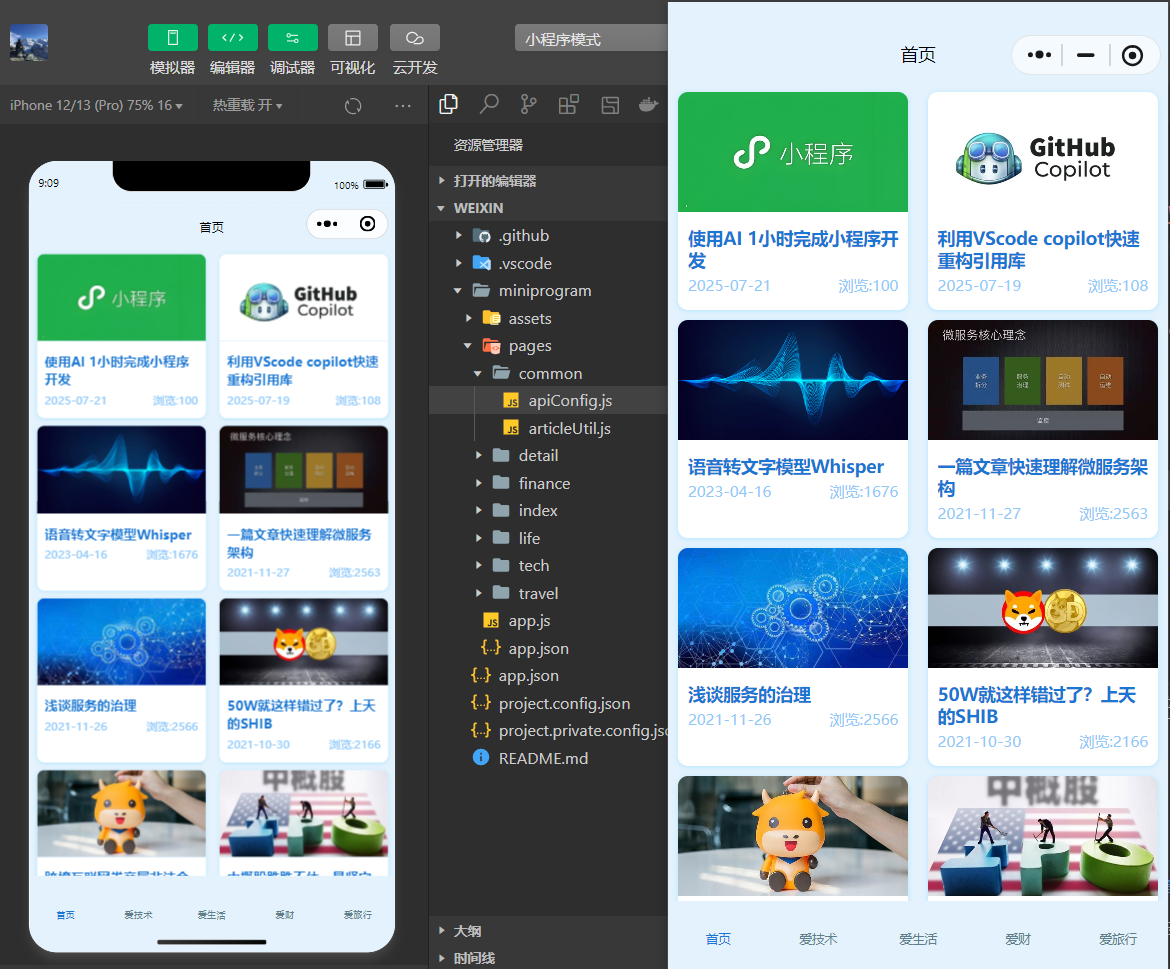Open the hot reload dropdown
The image size is (1170, 969).
click(x=247, y=106)
